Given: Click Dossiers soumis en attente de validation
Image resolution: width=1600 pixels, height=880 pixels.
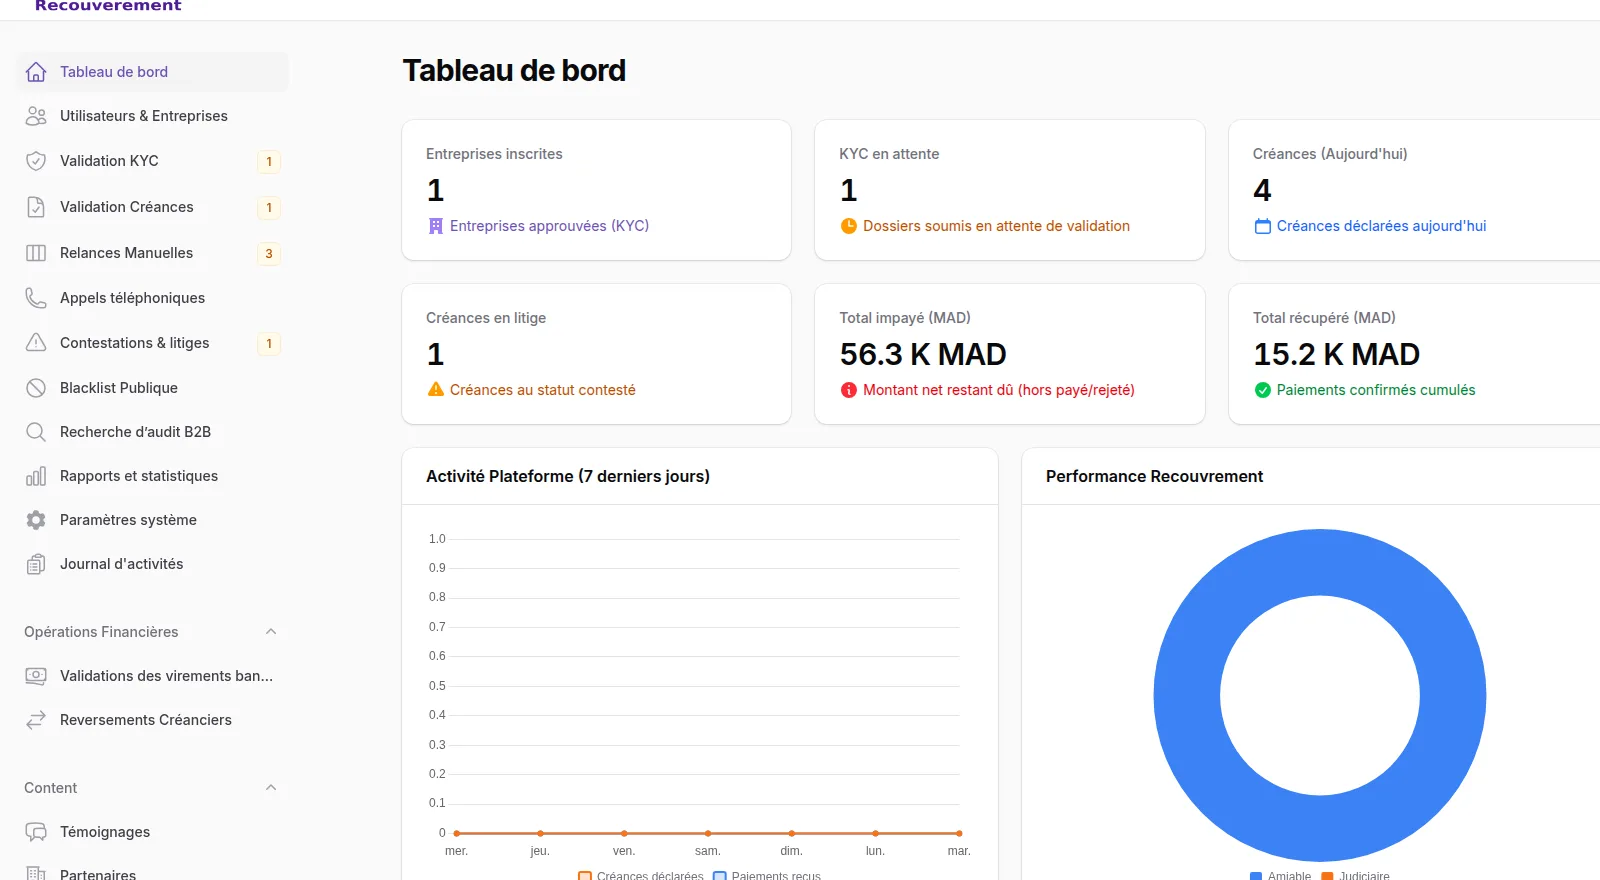Looking at the screenshot, I should click(x=996, y=226).
